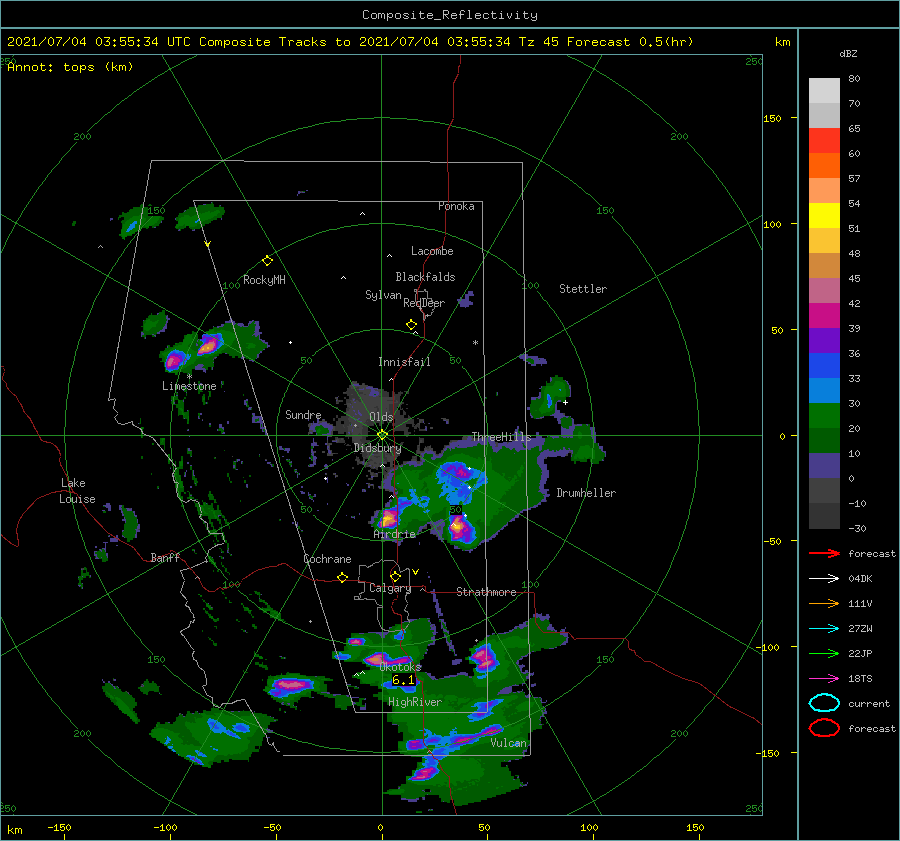Click the Cochrane label
This screenshot has height=841, width=900.
(327, 559)
